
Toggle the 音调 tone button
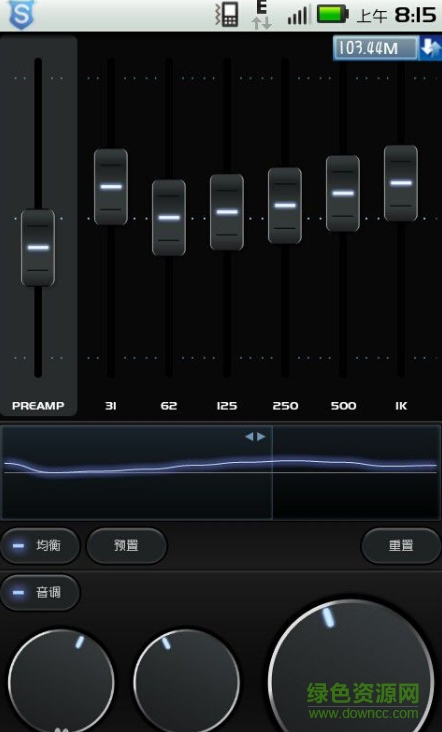[40, 592]
